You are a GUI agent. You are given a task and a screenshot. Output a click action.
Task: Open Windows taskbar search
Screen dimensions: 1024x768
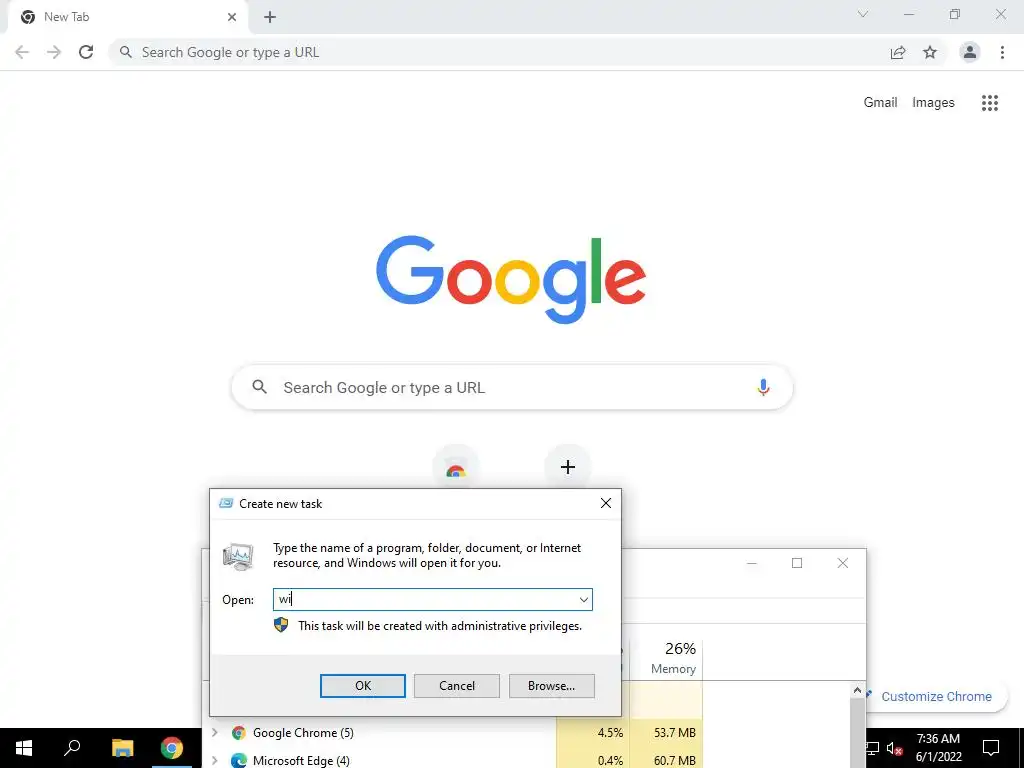(72, 748)
